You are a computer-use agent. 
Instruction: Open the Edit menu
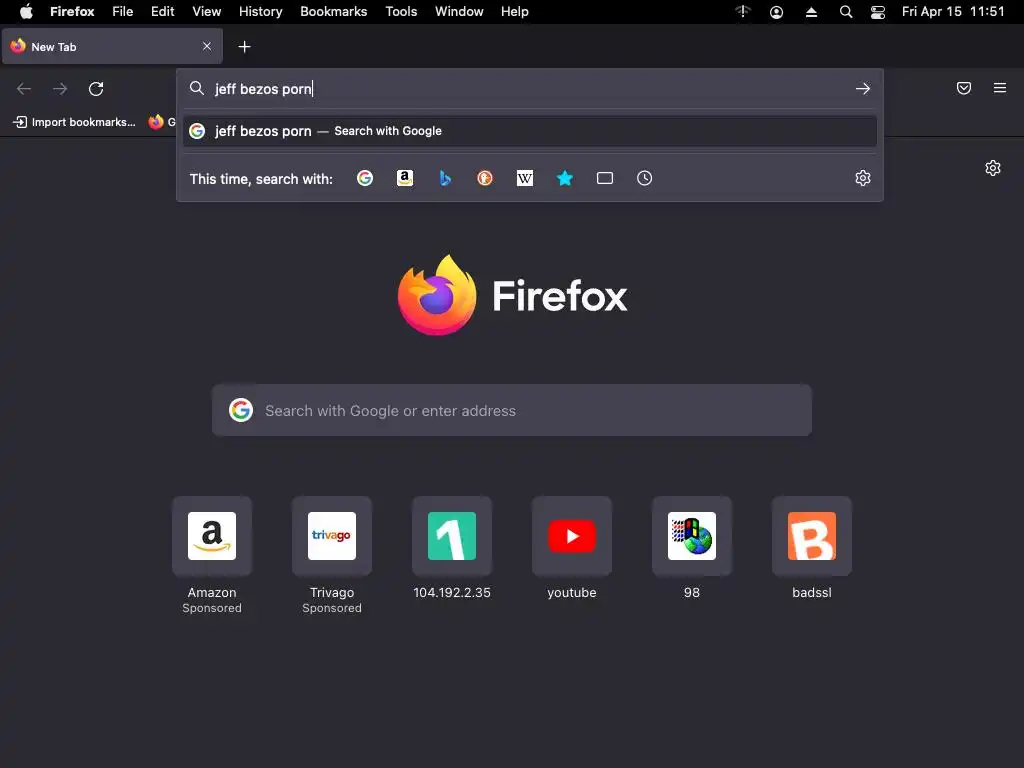[x=163, y=12]
